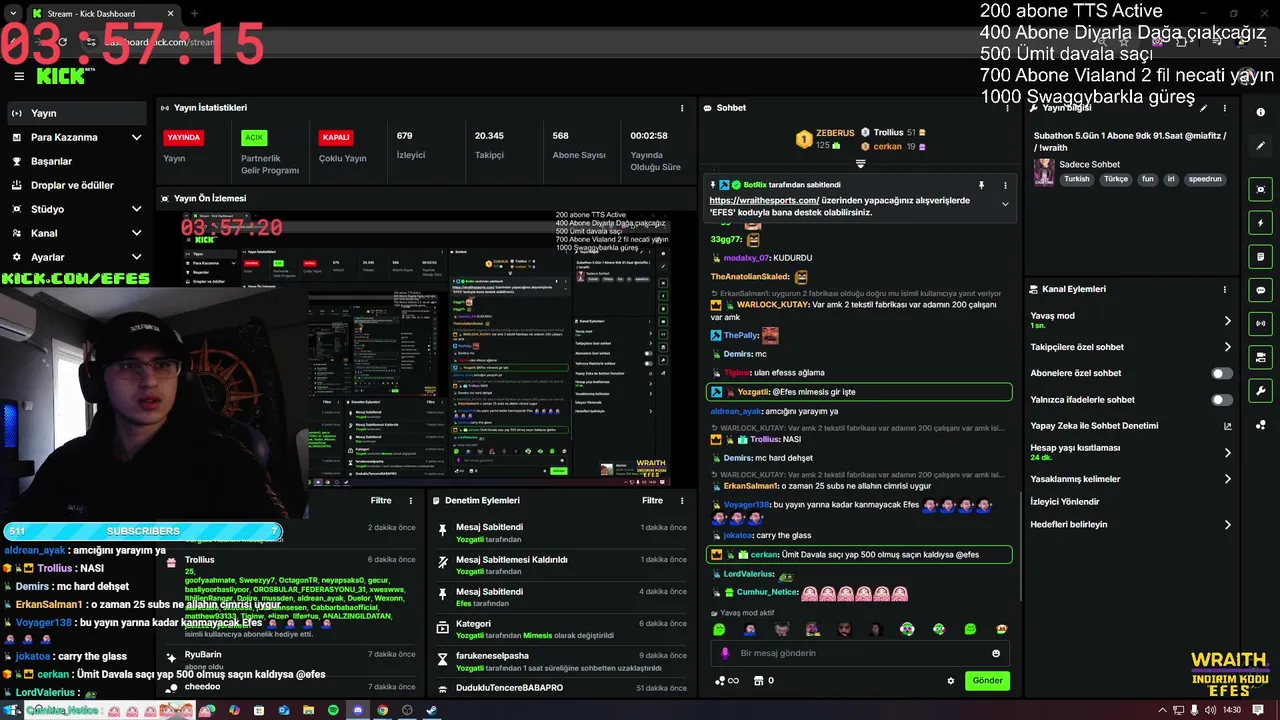Toggle the wrench panel icon in right sidebar
Image resolution: width=1280 pixels, height=720 pixels.
[1260, 391]
